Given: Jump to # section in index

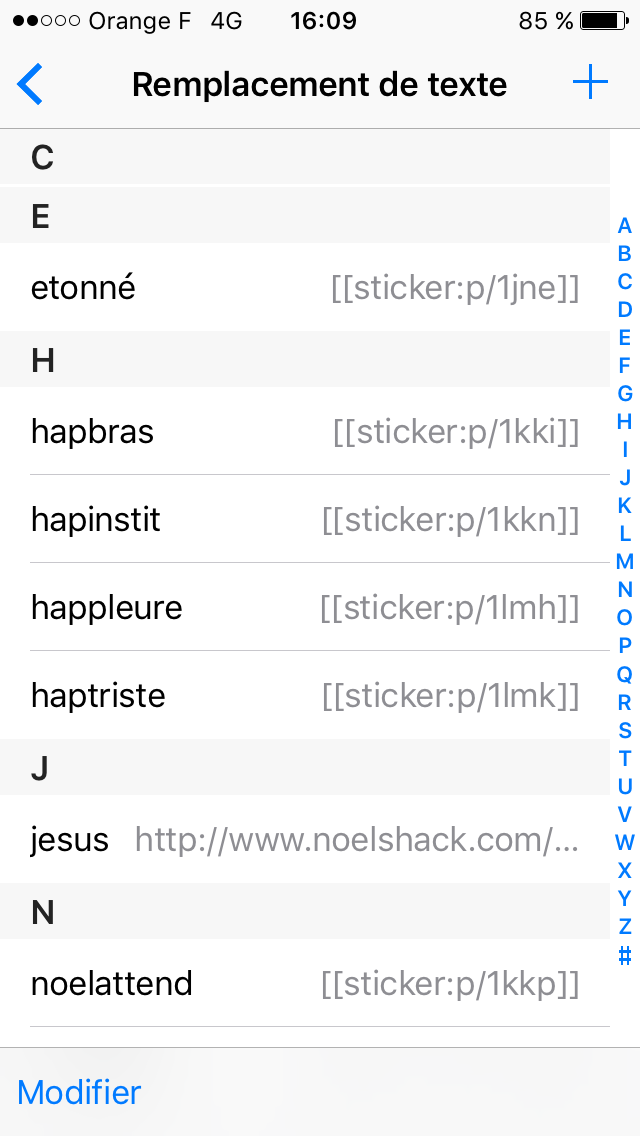Looking at the screenshot, I should click(x=624, y=956).
